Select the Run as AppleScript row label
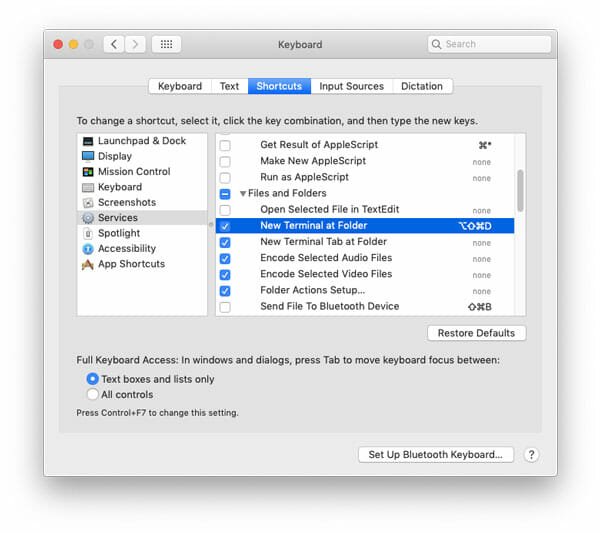600x533 pixels. [304, 177]
